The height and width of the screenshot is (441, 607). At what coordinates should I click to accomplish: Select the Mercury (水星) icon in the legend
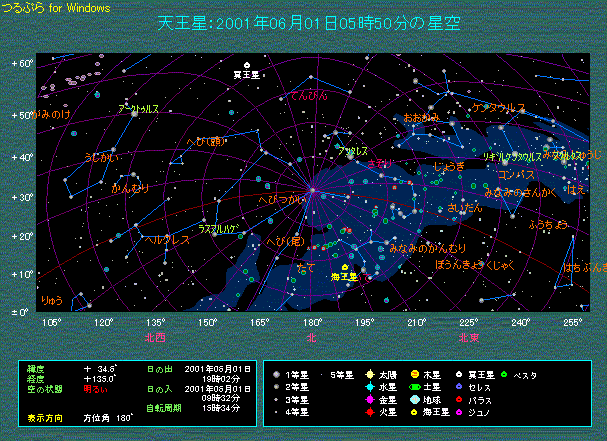tap(369, 385)
